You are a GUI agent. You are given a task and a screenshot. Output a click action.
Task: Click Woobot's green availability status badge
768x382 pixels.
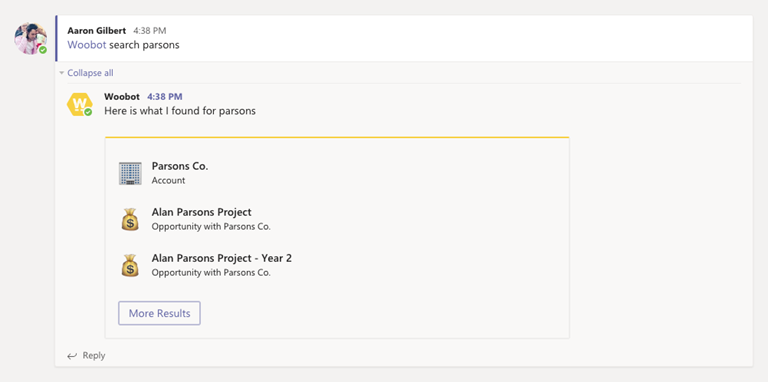[x=88, y=112]
